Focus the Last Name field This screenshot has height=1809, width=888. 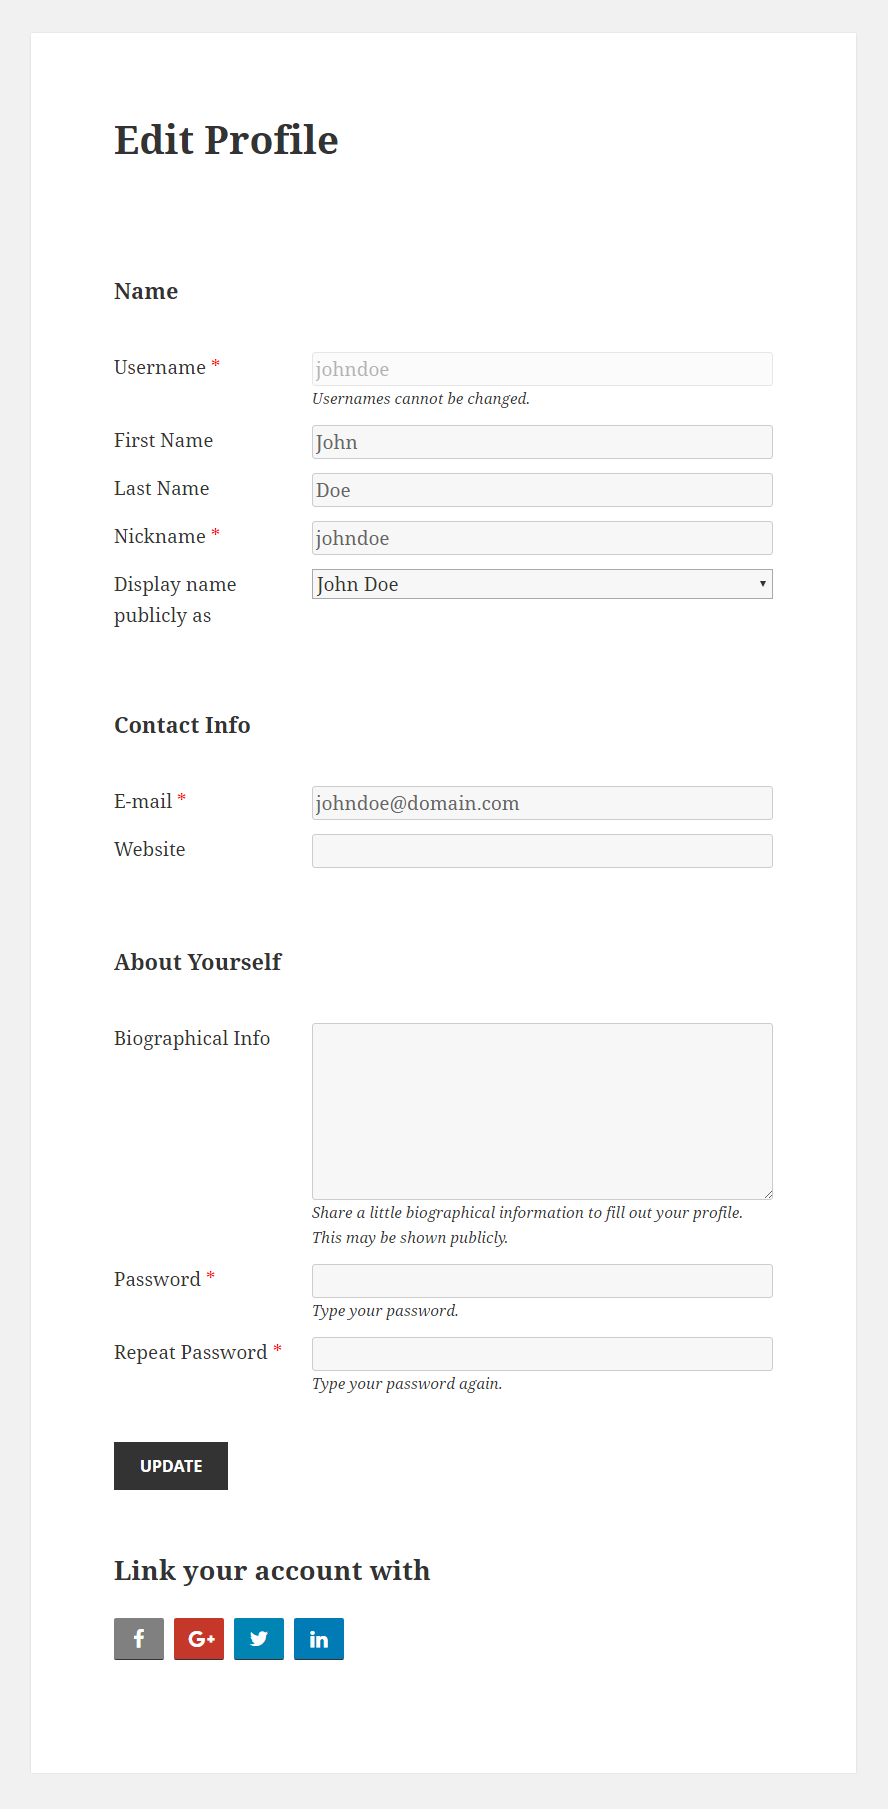(x=542, y=490)
